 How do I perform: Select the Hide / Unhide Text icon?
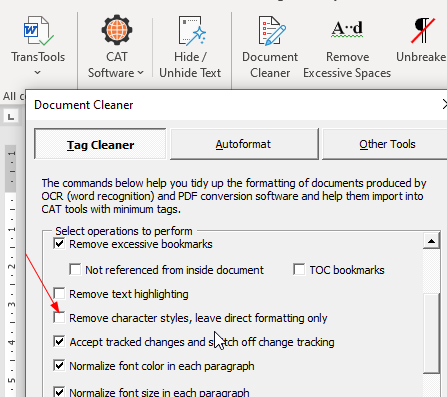192,31
